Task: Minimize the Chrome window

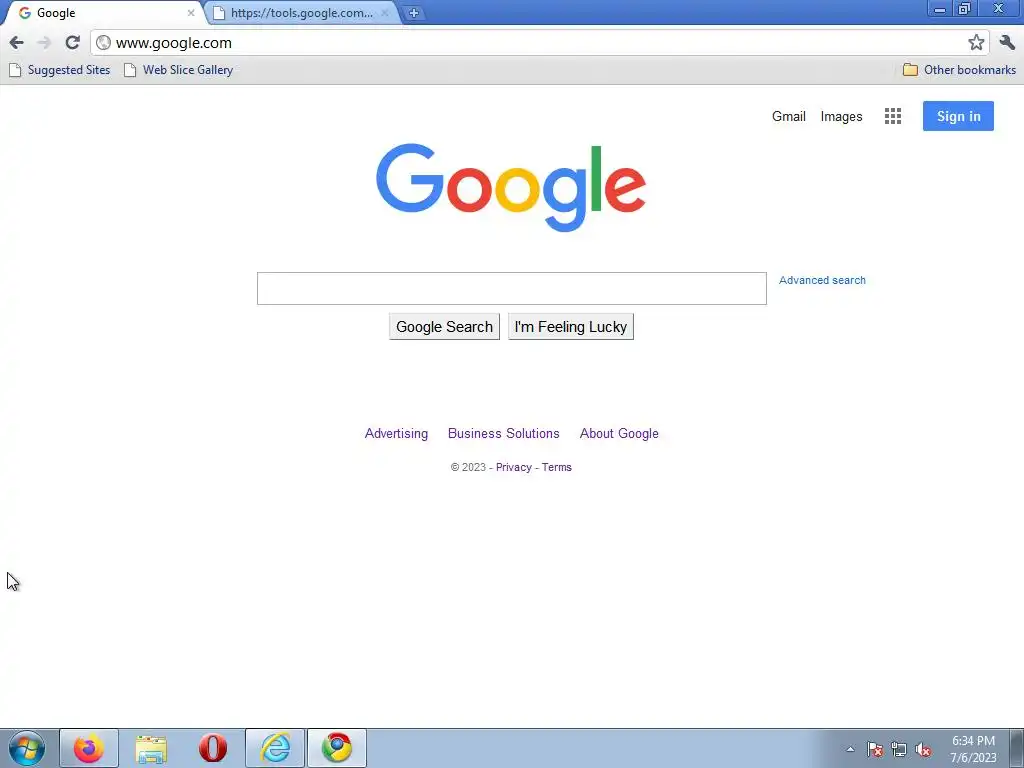Action: click(x=940, y=8)
